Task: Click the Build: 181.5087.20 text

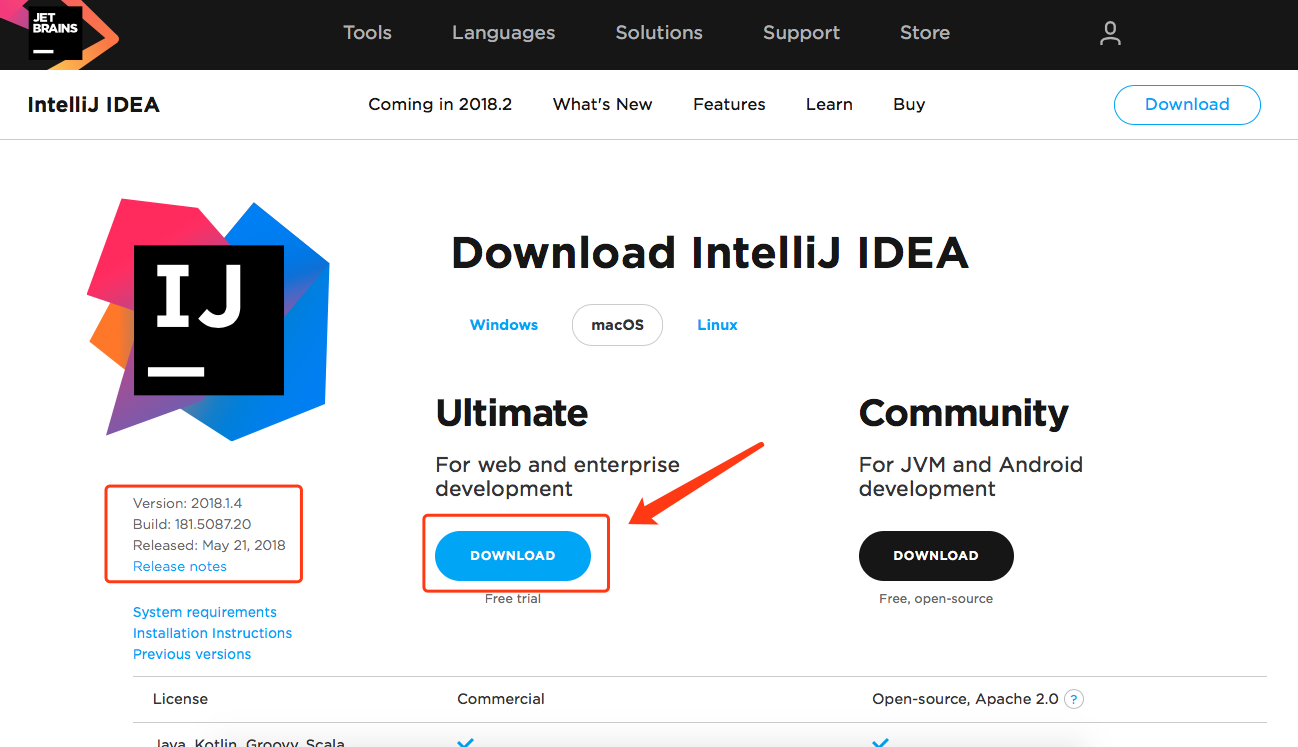Action: click(192, 524)
